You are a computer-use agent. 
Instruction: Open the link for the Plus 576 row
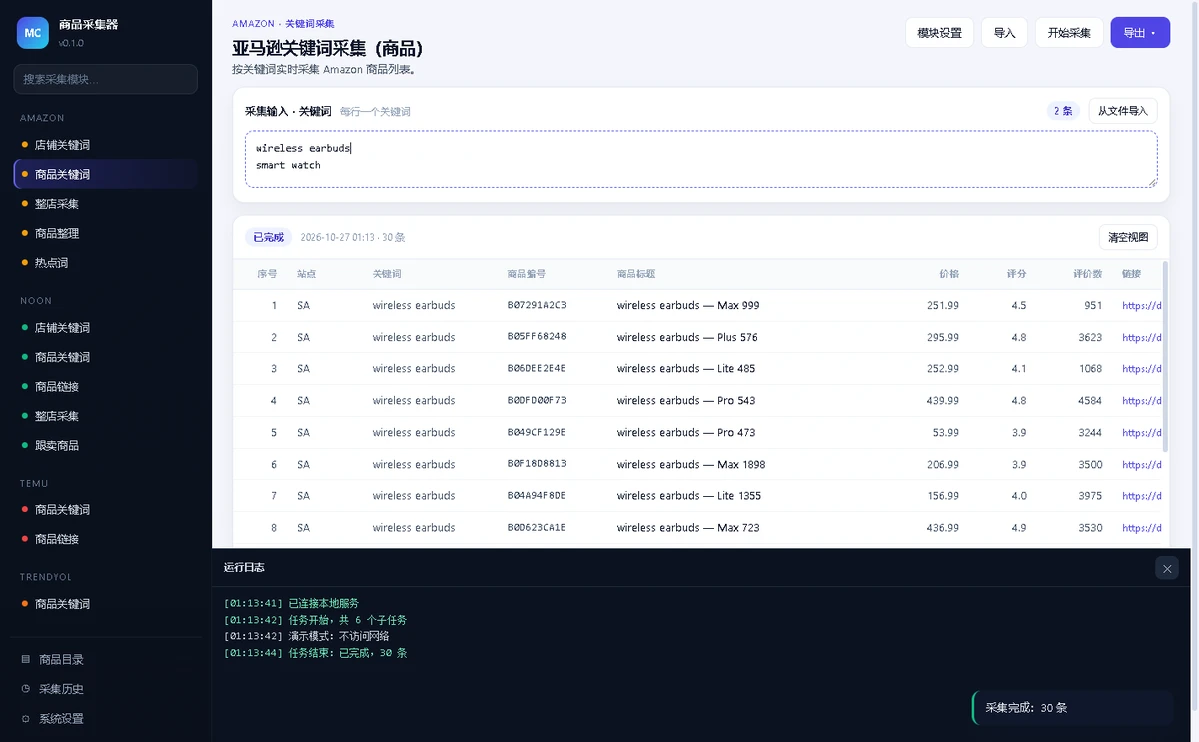pos(1142,337)
